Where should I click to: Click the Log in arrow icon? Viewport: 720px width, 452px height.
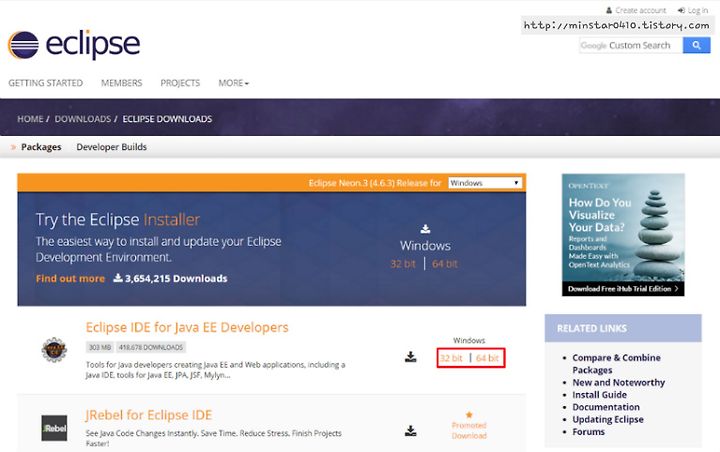(681, 10)
